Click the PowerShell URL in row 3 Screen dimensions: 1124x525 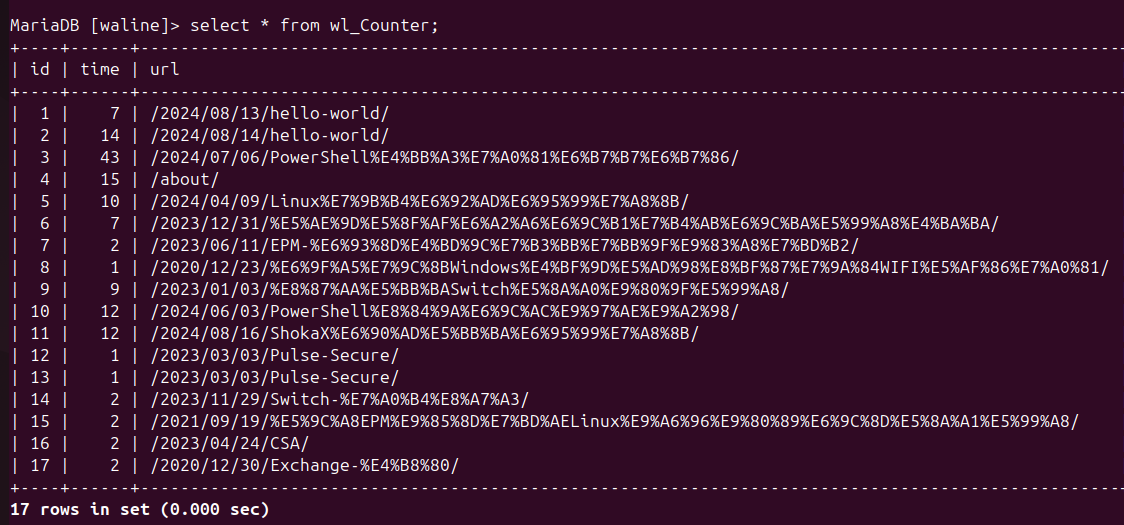tap(443, 157)
